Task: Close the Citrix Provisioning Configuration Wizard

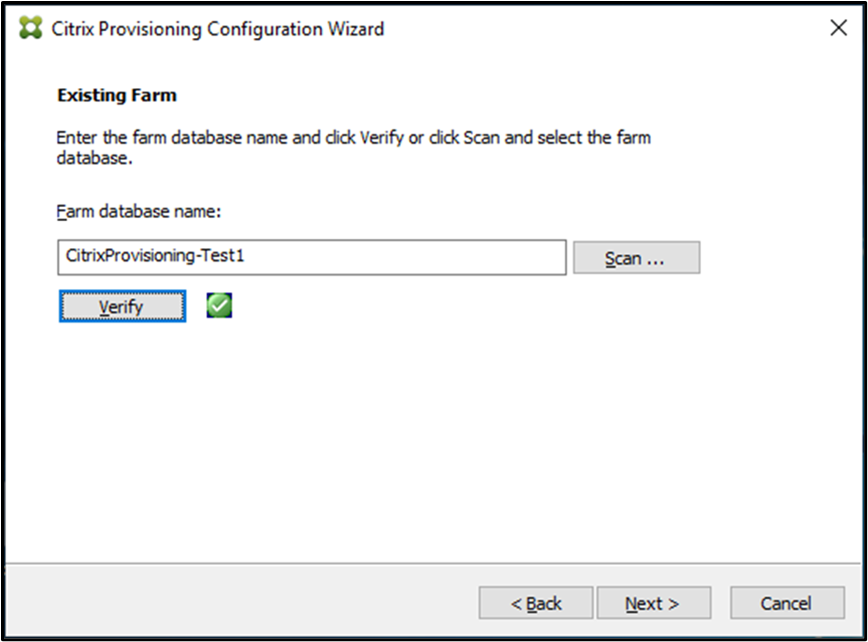Action: [x=837, y=28]
